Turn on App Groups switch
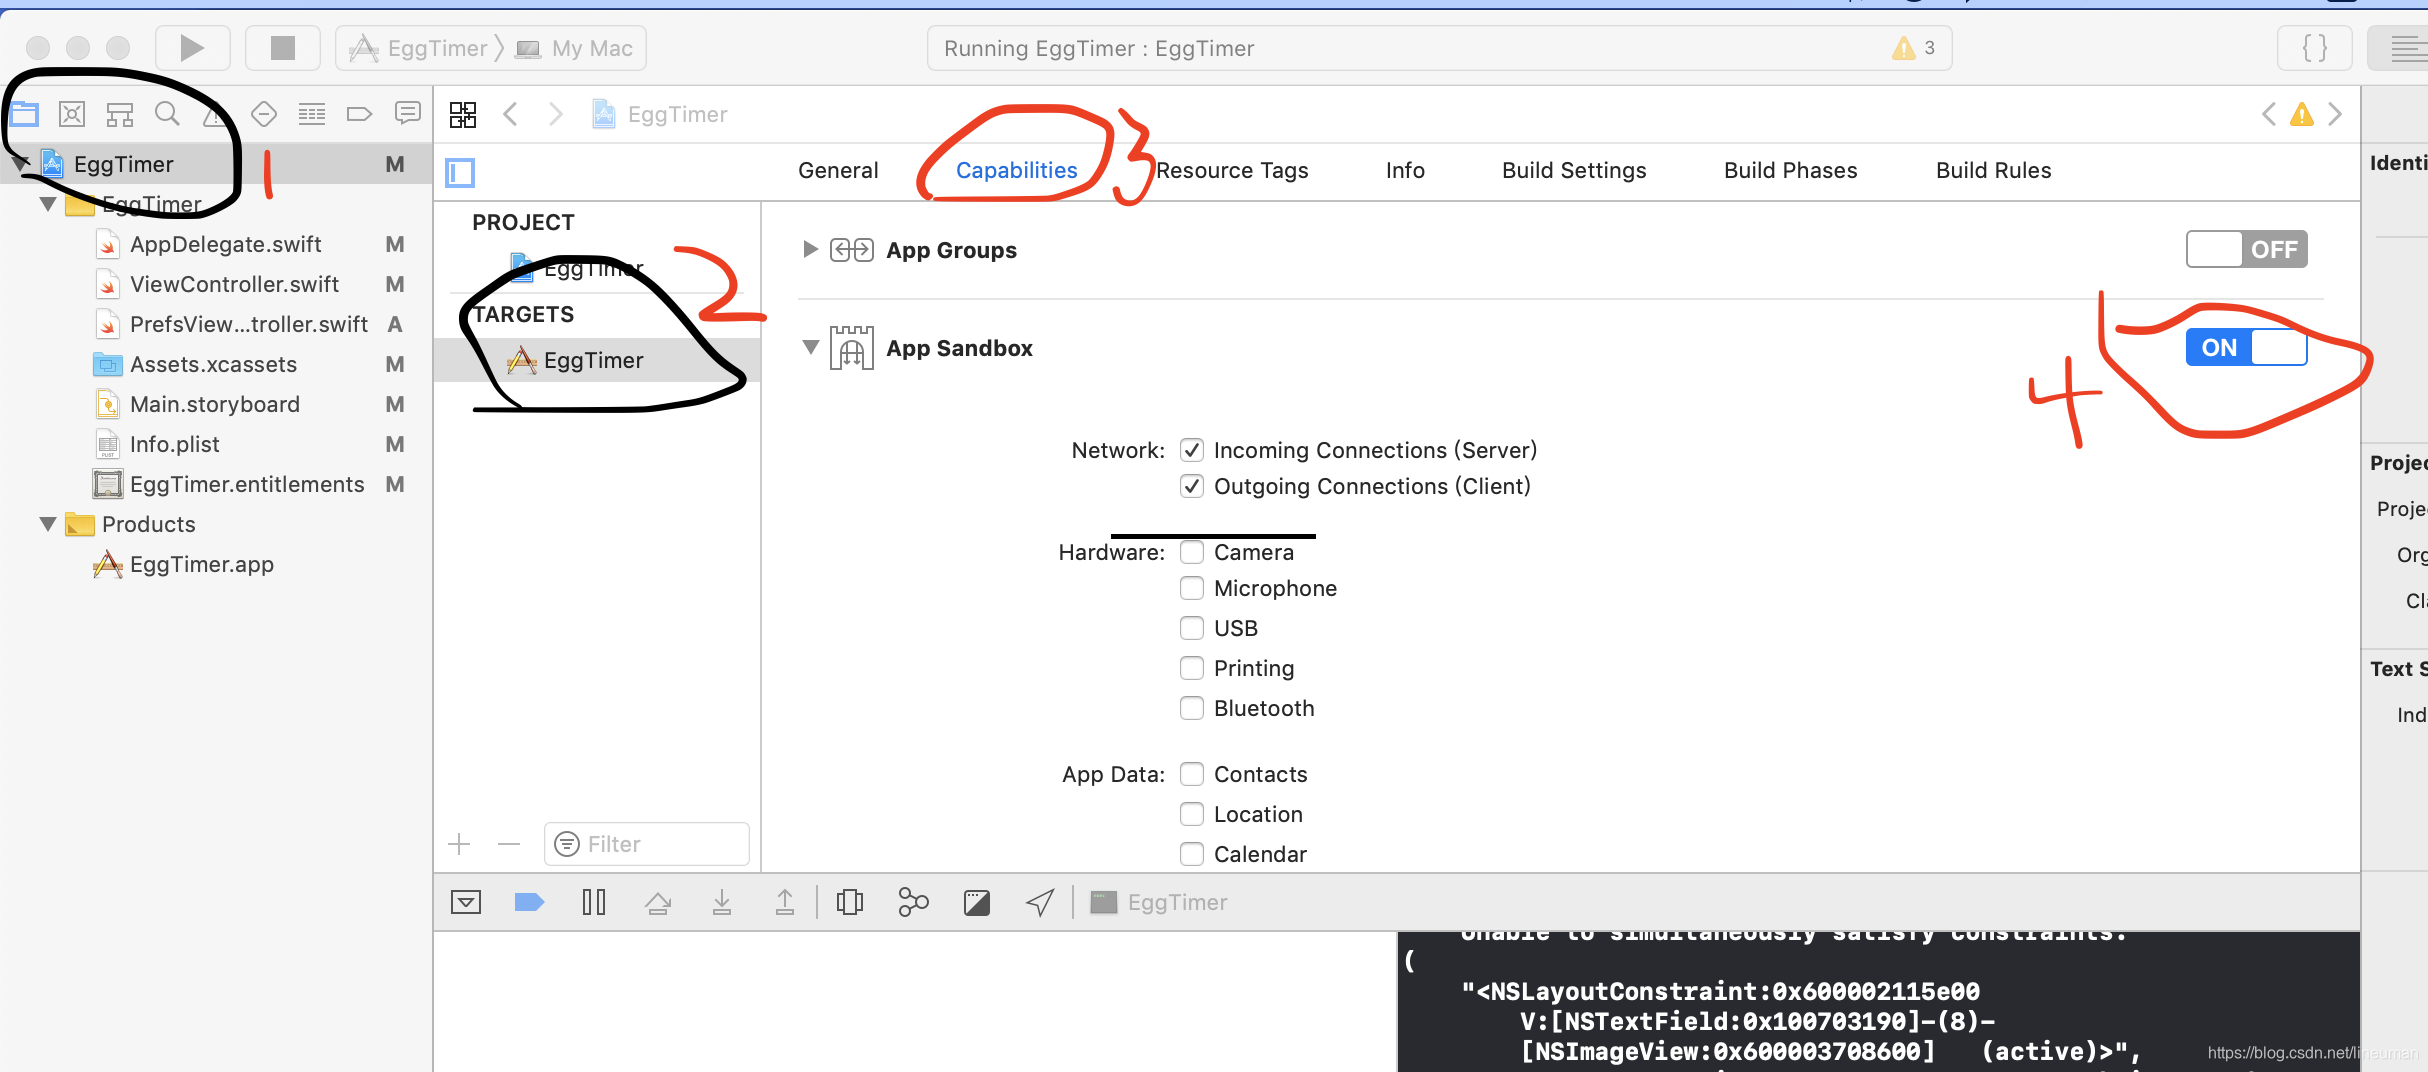The height and width of the screenshot is (1072, 2428). 2246,249
